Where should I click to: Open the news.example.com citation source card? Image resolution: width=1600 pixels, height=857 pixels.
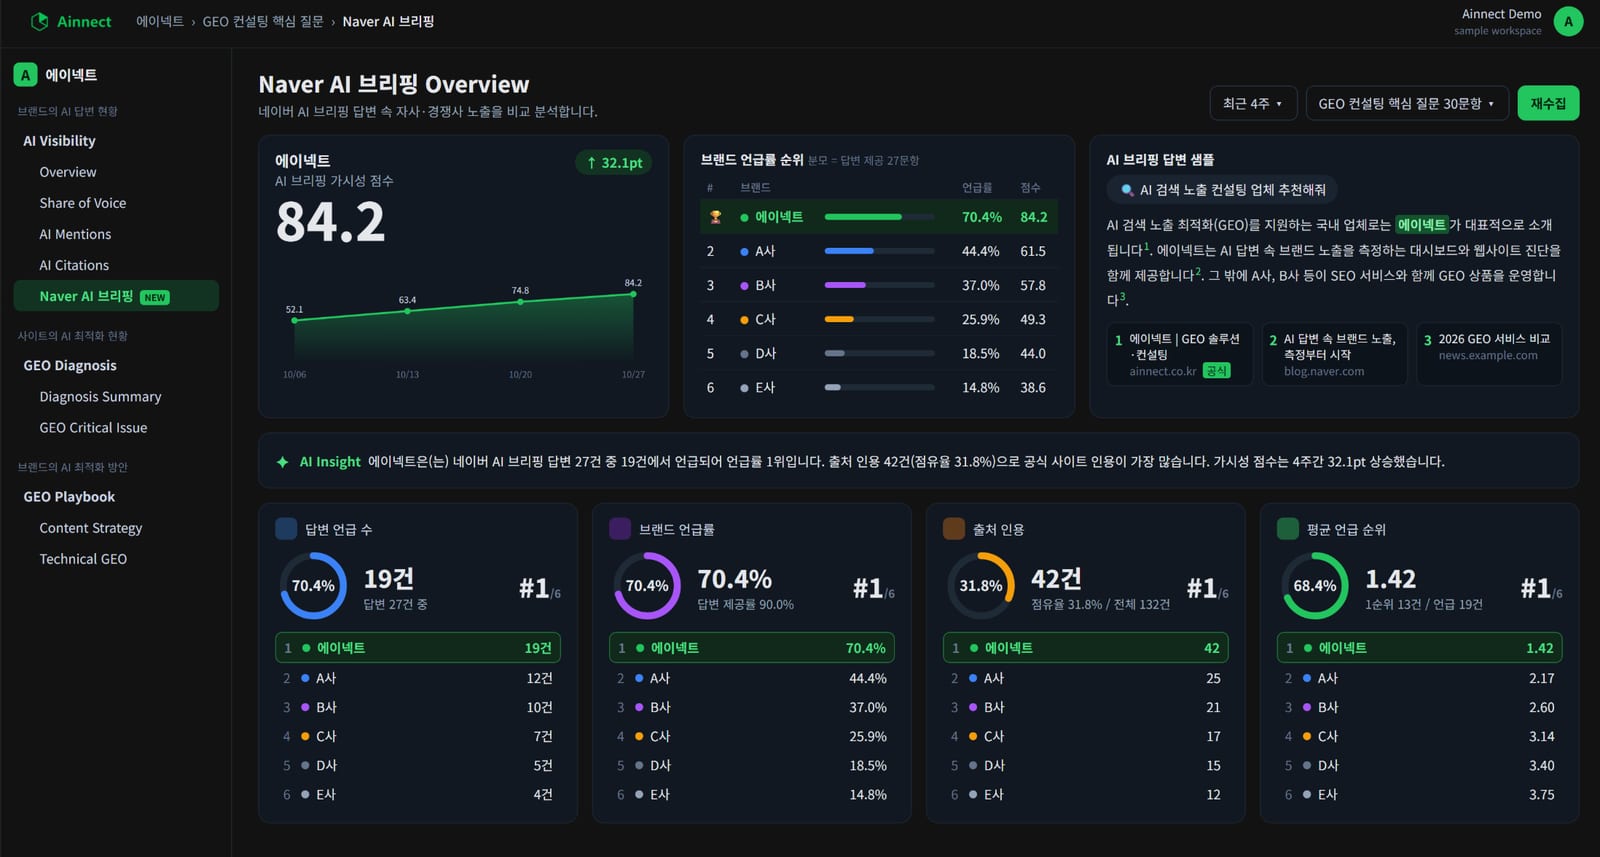(1489, 354)
